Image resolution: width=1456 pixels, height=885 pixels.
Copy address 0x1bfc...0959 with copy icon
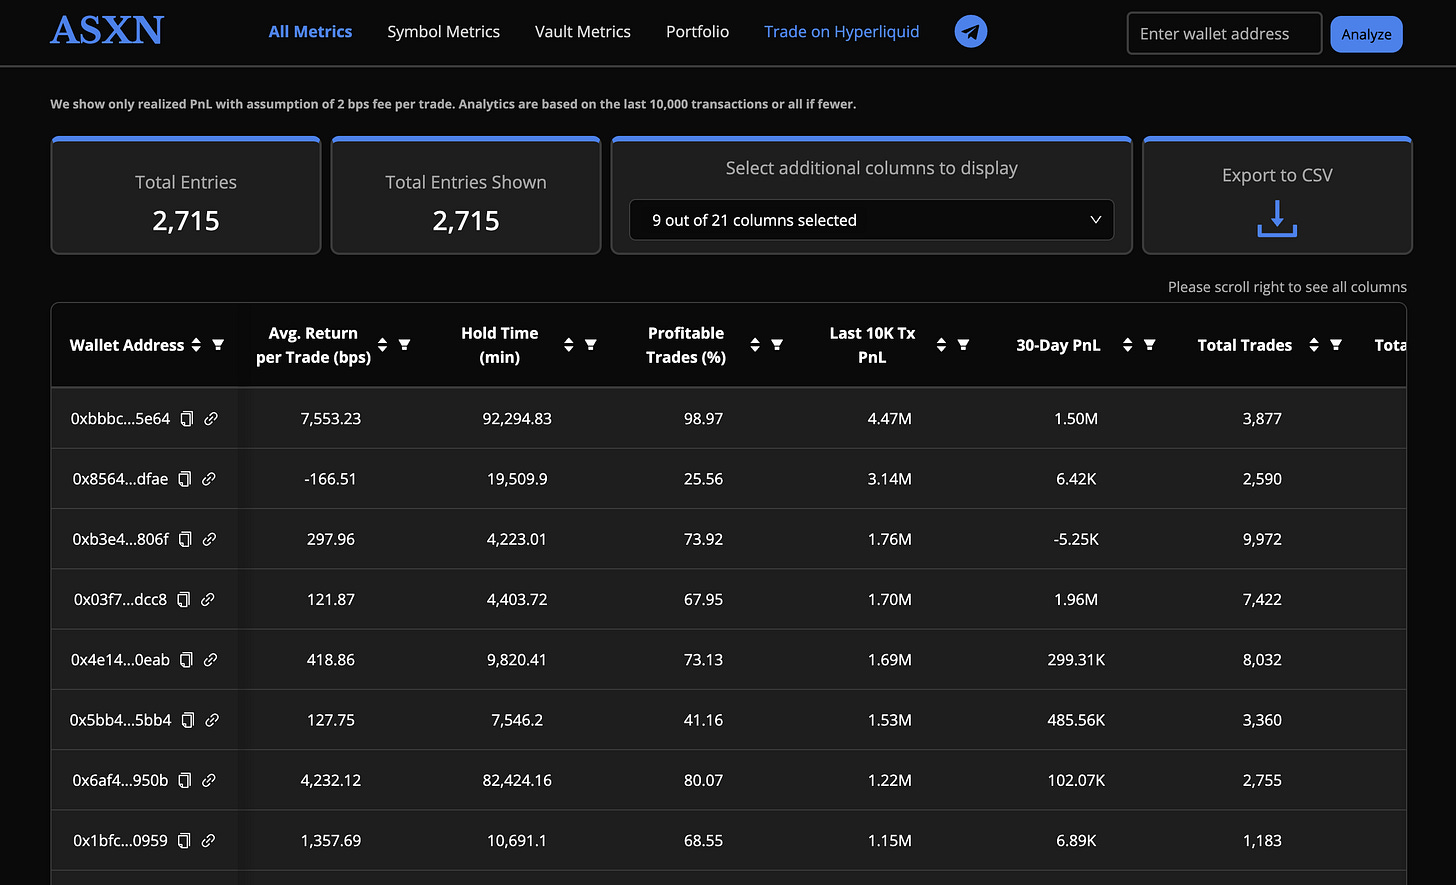click(x=184, y=840)
